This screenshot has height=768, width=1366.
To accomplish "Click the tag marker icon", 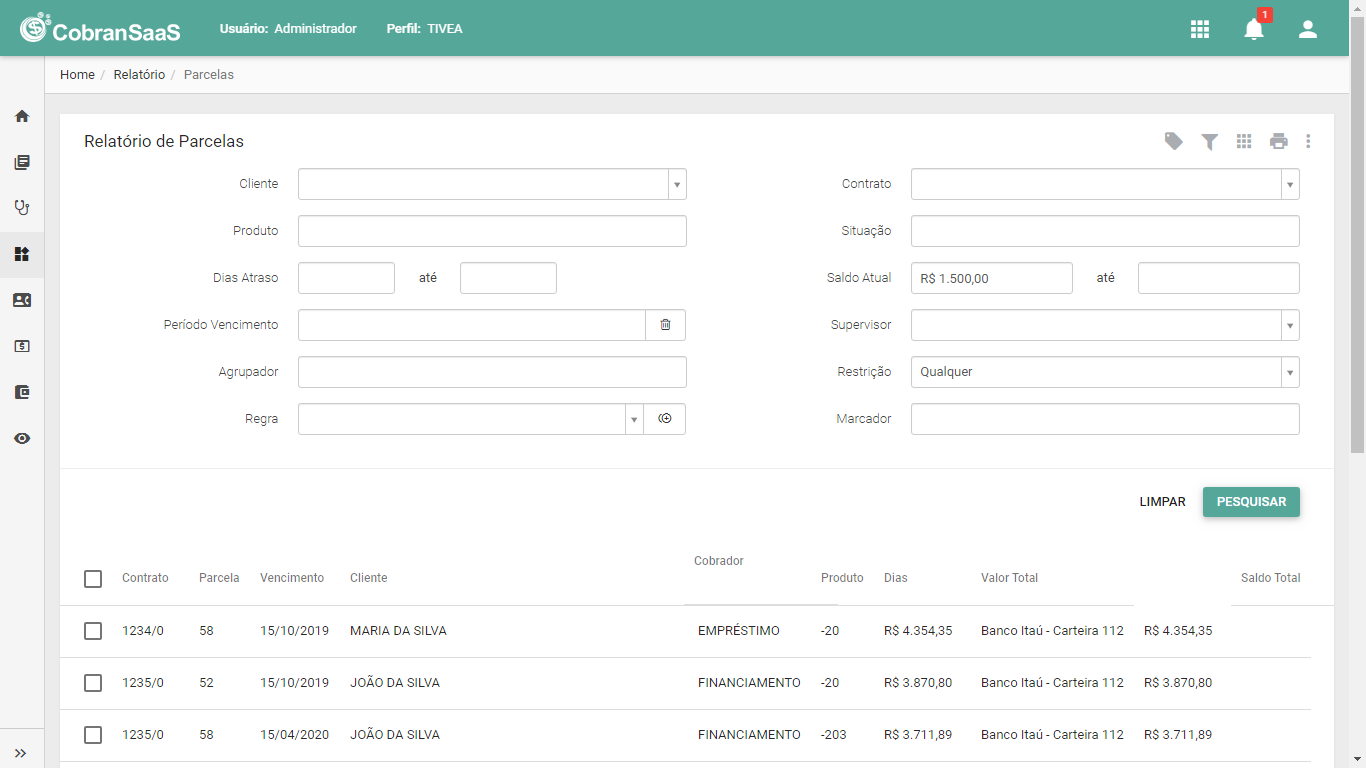I will tap(1174, 141).
